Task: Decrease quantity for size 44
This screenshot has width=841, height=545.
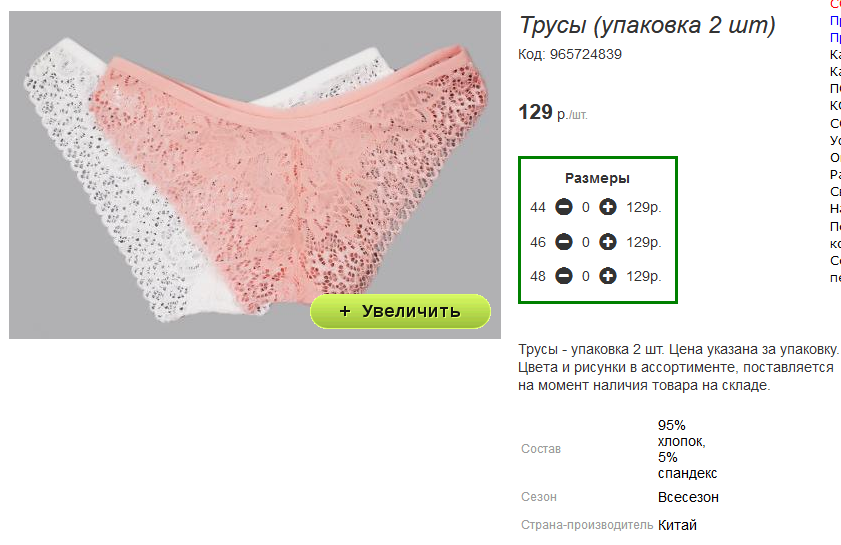Action: pyautogui.click(x=563, y=207)
